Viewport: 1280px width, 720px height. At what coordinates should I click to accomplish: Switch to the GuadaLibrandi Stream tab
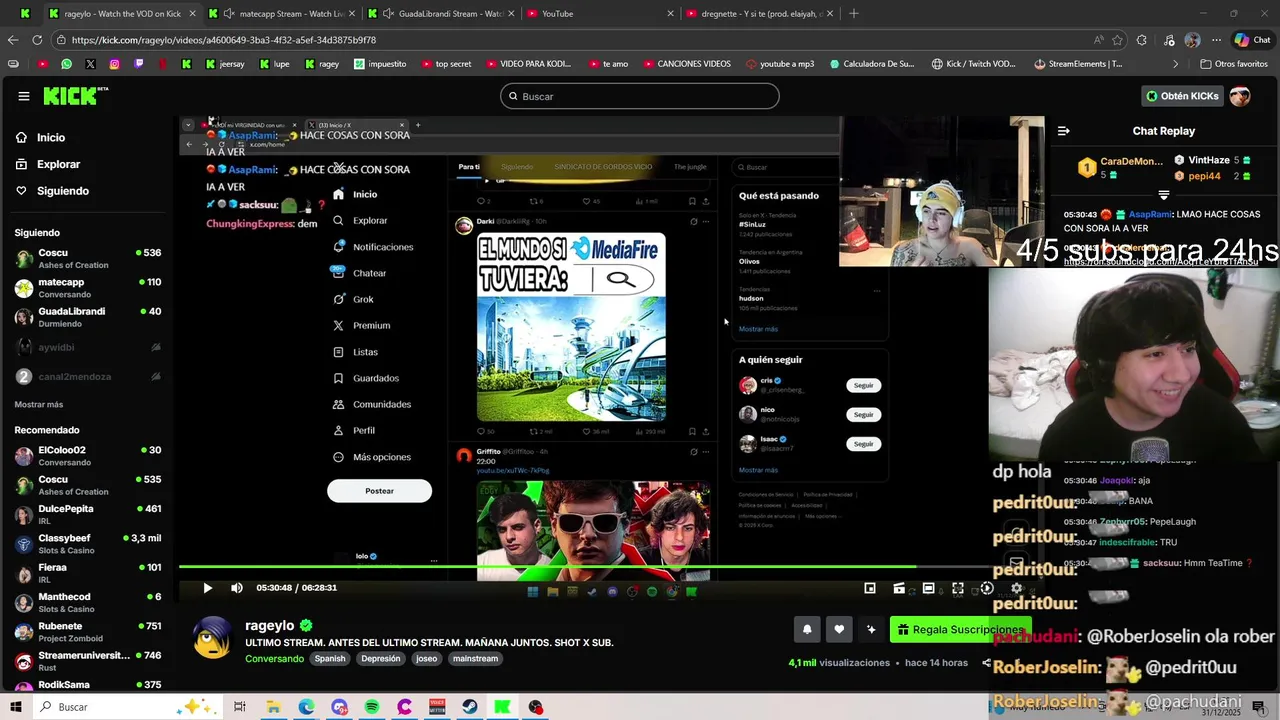(440, 14)
